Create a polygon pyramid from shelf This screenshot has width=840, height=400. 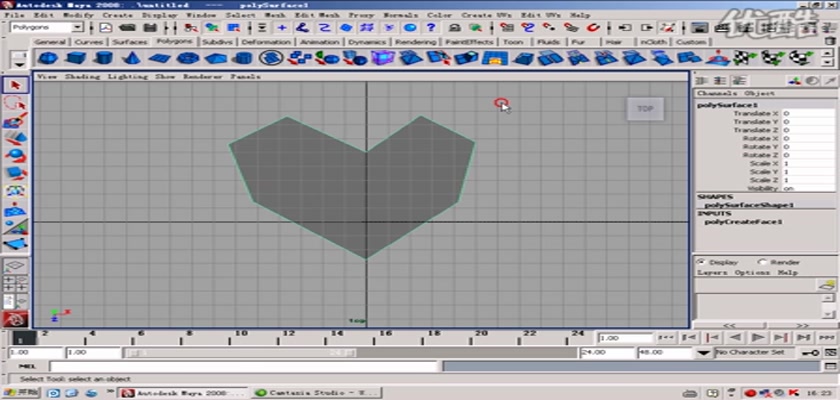pos(215,57)
